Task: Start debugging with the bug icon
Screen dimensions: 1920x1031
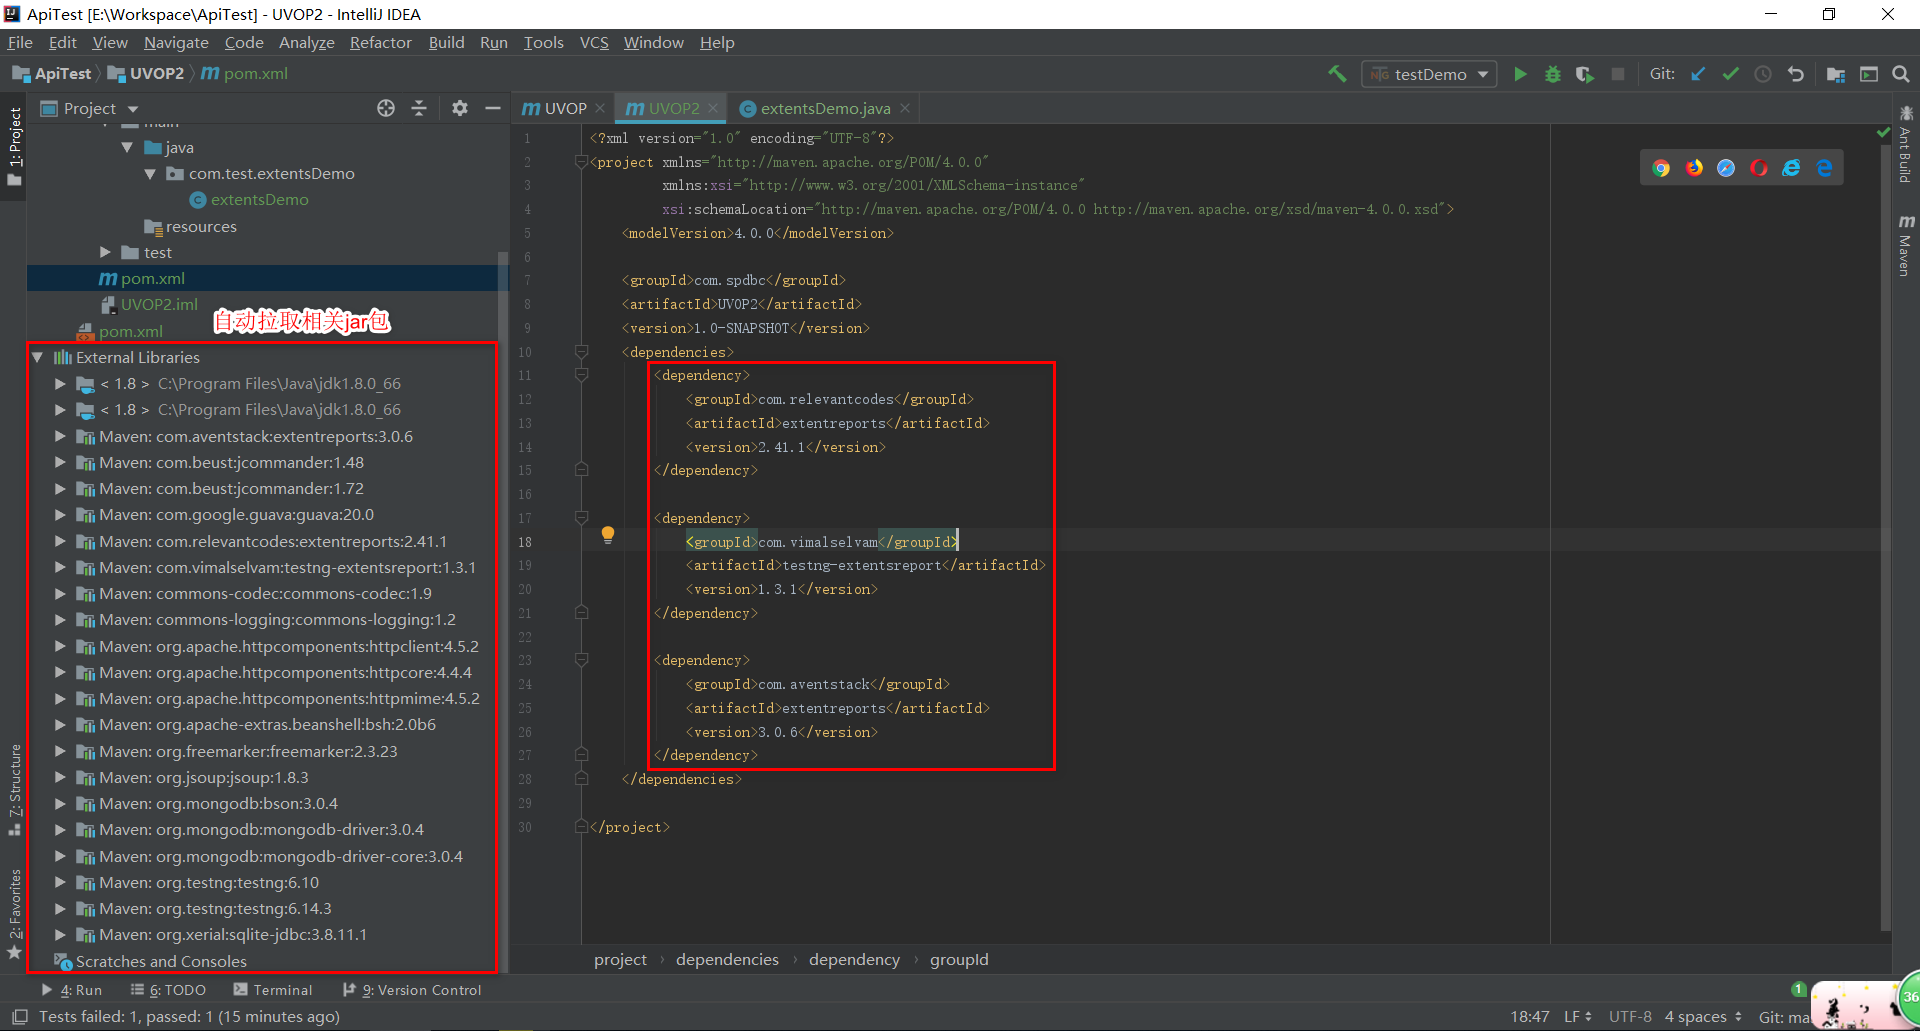Action: (x=1552, y=73)
